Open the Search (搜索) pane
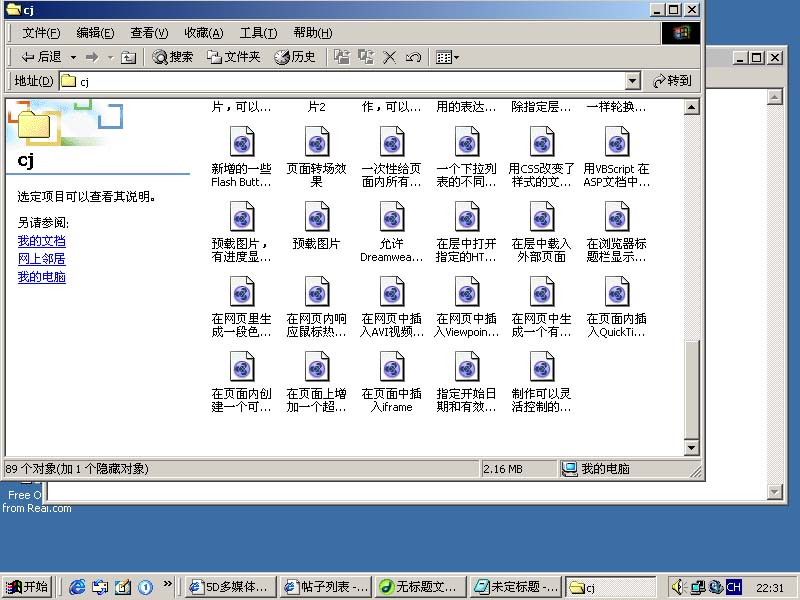Viewport: 800px width, 600px height. (x=173, y=57)
